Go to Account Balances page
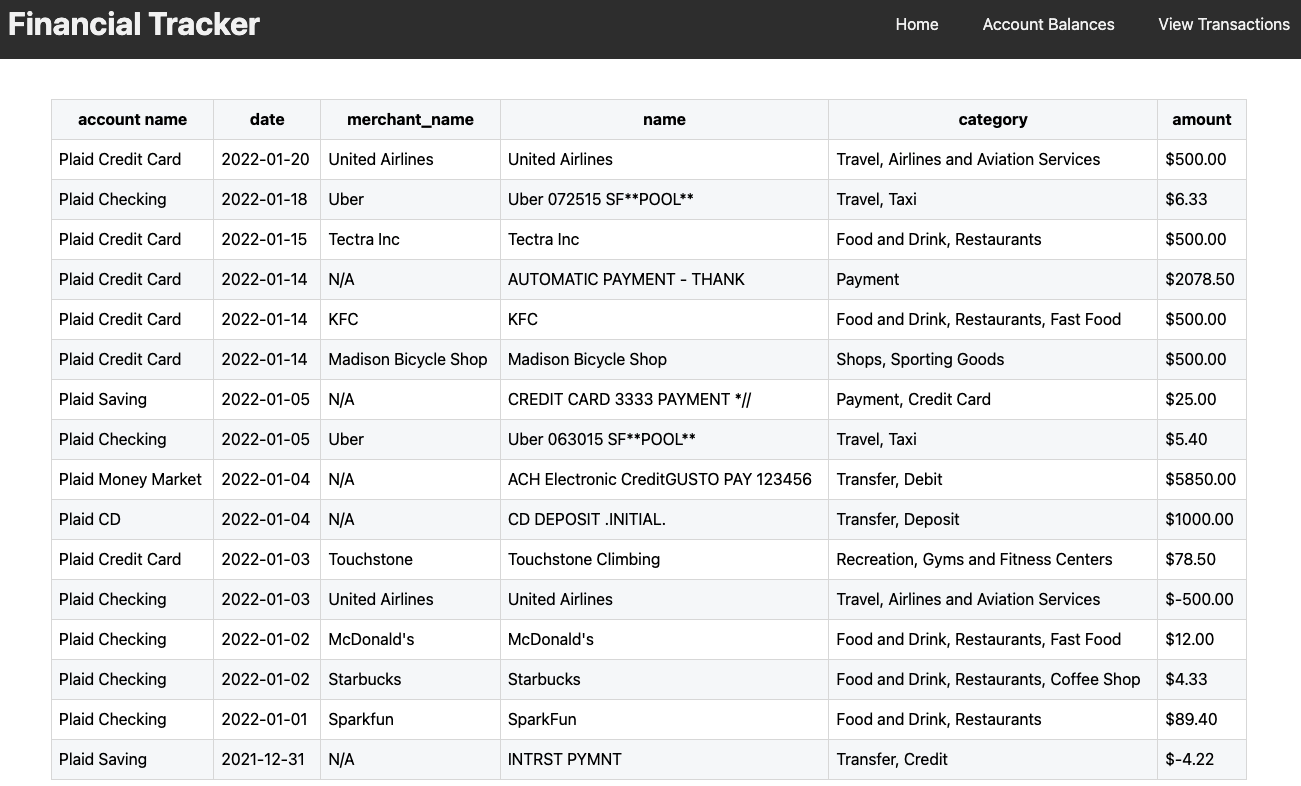 (x=1048, y=24)
